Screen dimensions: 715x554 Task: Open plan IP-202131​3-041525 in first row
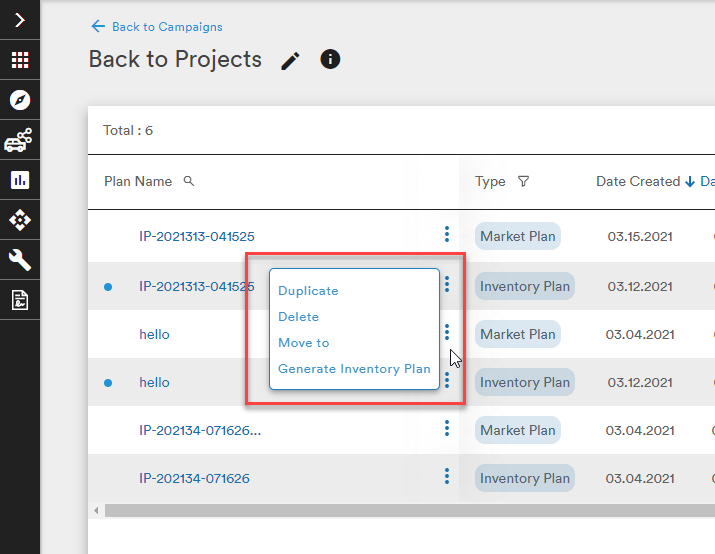pyautogui.click(x=197, y=237)
